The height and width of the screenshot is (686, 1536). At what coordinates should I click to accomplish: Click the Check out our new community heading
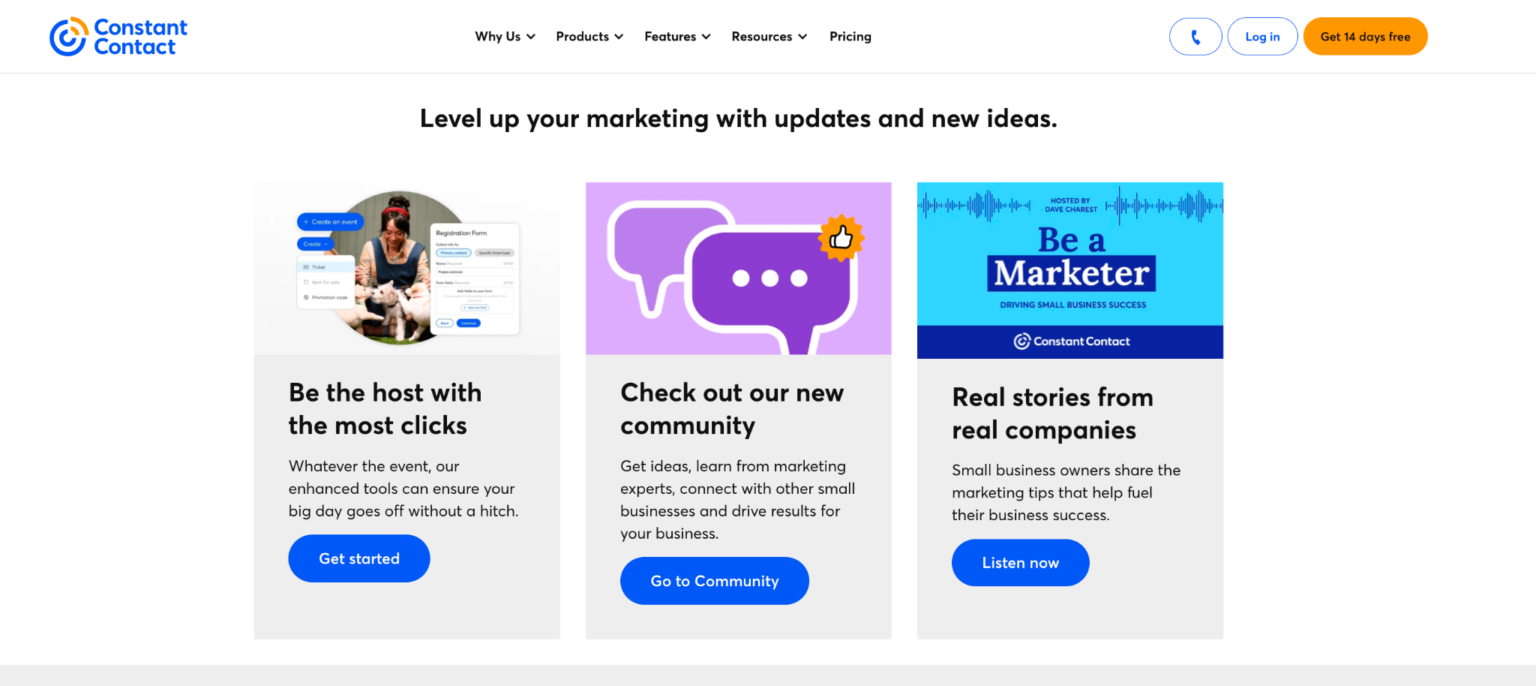(732, 408)
